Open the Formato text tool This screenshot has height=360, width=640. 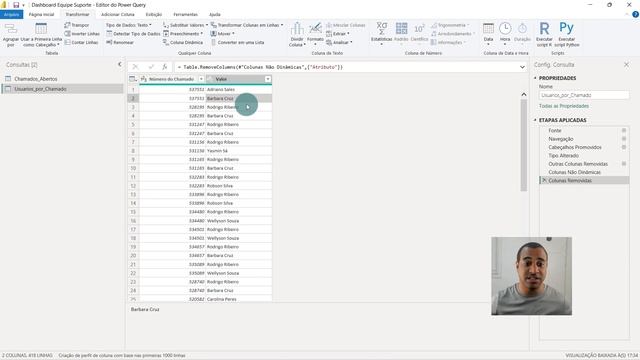[x=315, y=33]
